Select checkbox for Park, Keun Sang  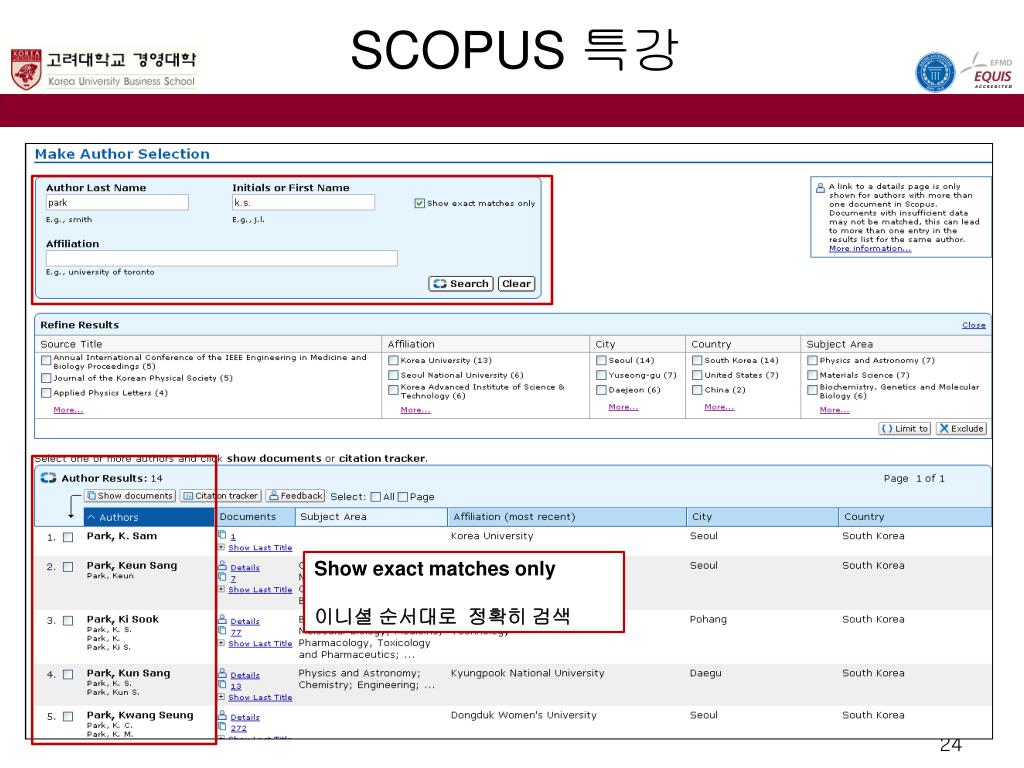(x=68, y=567)
